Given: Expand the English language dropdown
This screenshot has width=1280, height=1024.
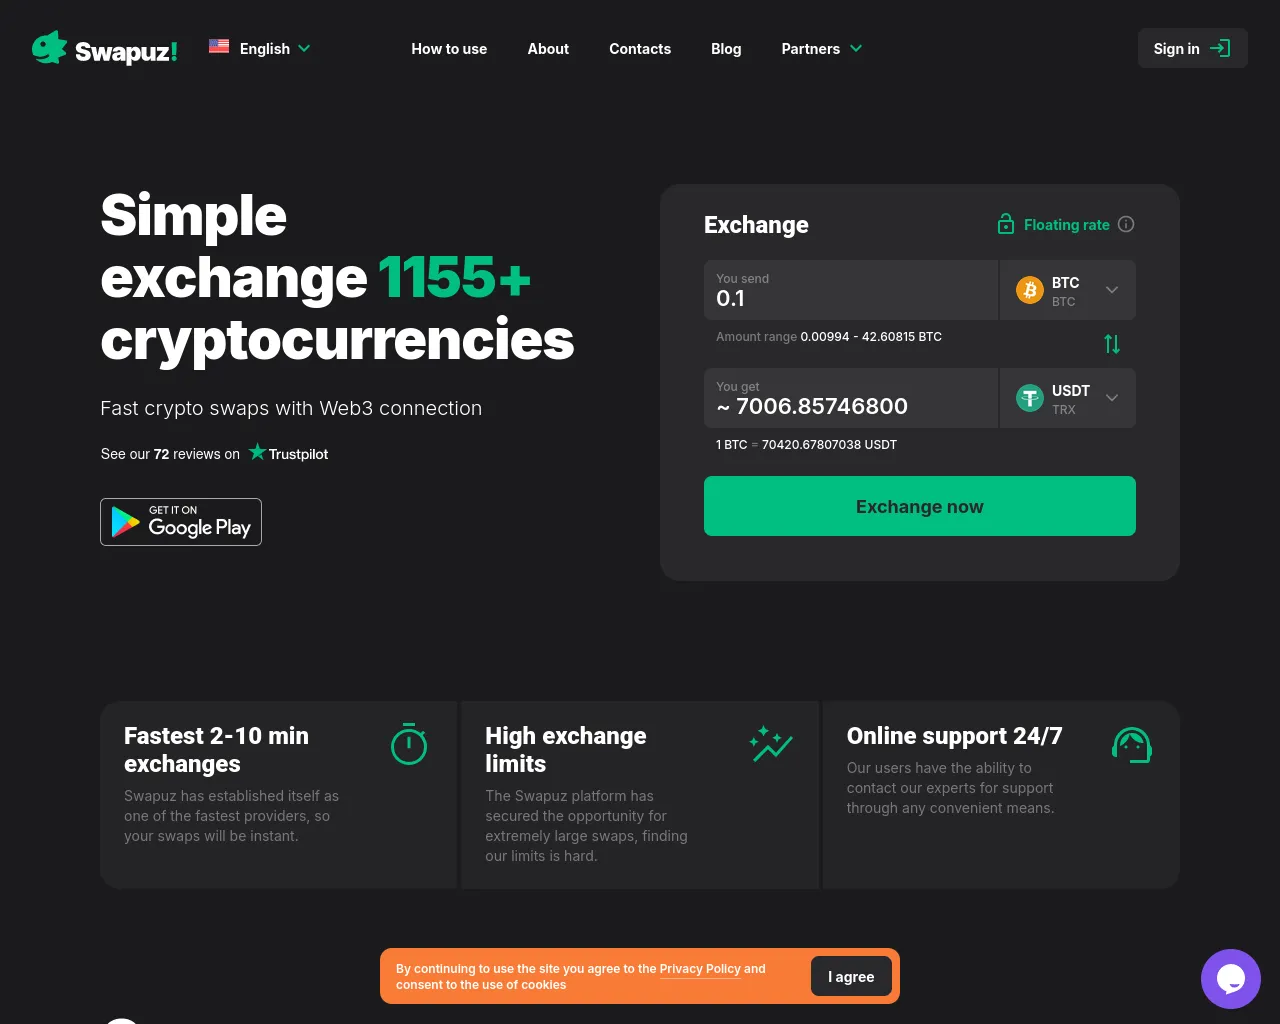Looking at the screenshot, I should (260, 48).
